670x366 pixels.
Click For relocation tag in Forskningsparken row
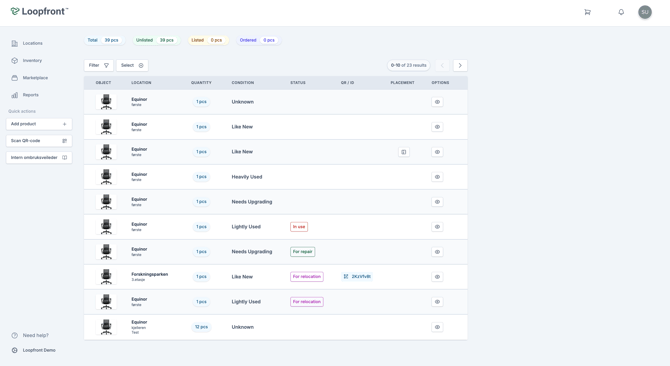[307, 277]
